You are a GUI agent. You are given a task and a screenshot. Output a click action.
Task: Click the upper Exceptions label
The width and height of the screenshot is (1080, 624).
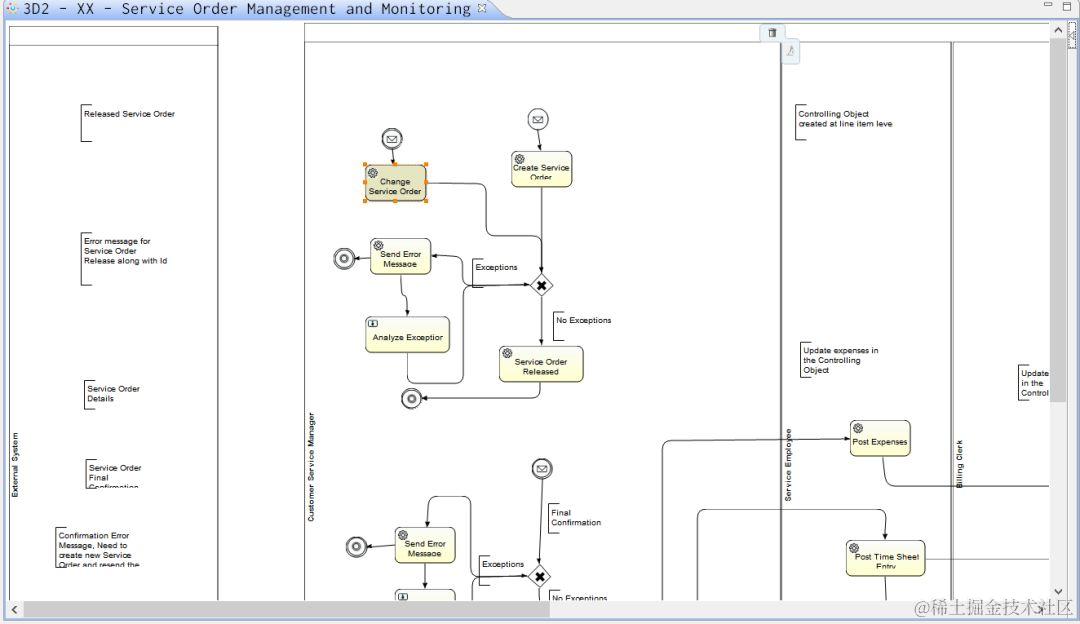496,267
